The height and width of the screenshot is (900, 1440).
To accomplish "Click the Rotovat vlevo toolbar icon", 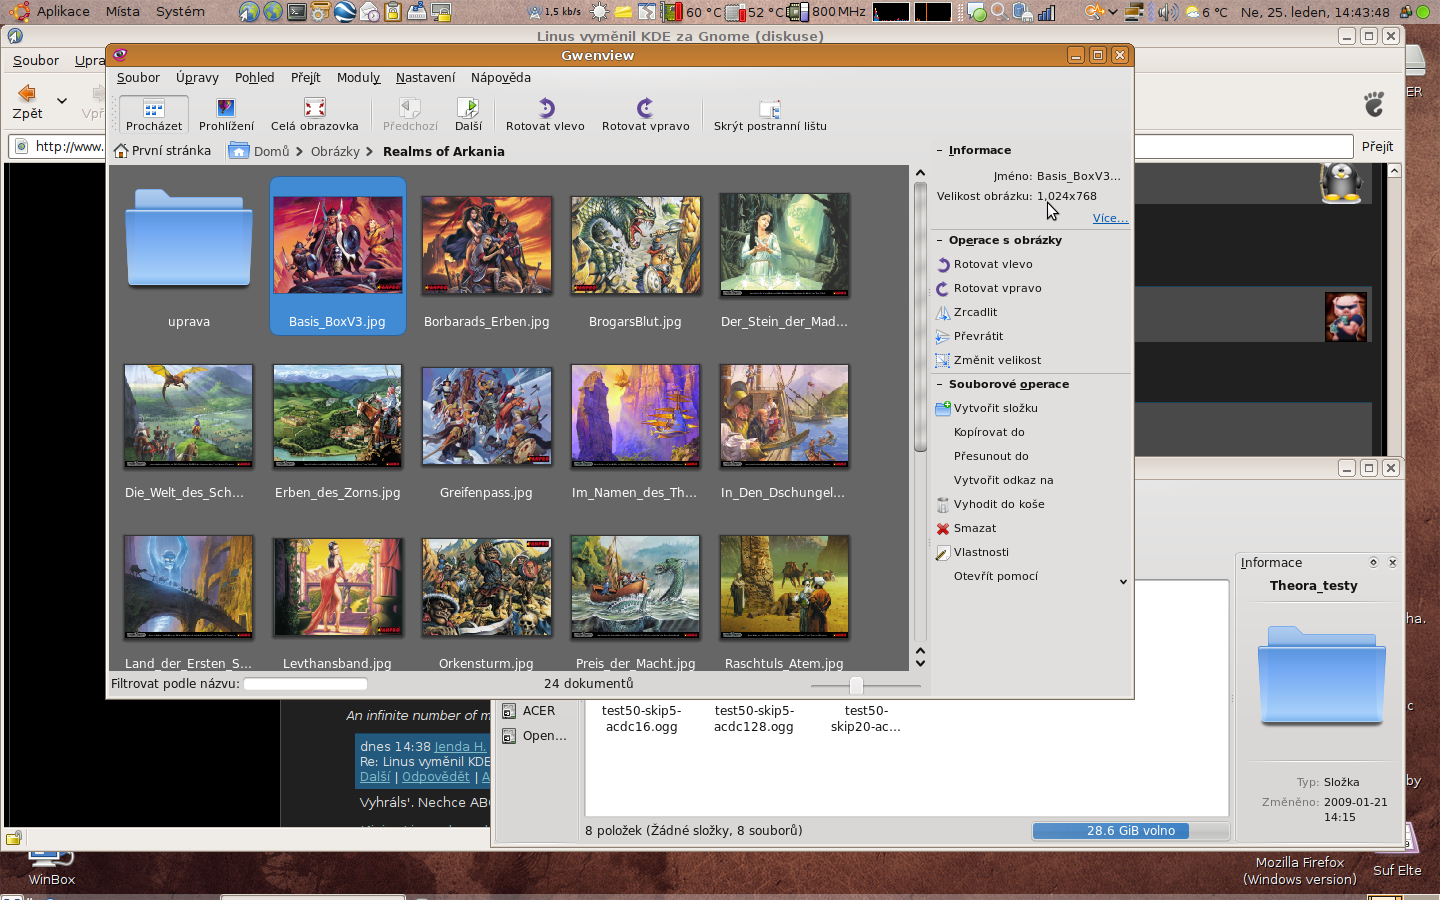I will tap(545, 108).
